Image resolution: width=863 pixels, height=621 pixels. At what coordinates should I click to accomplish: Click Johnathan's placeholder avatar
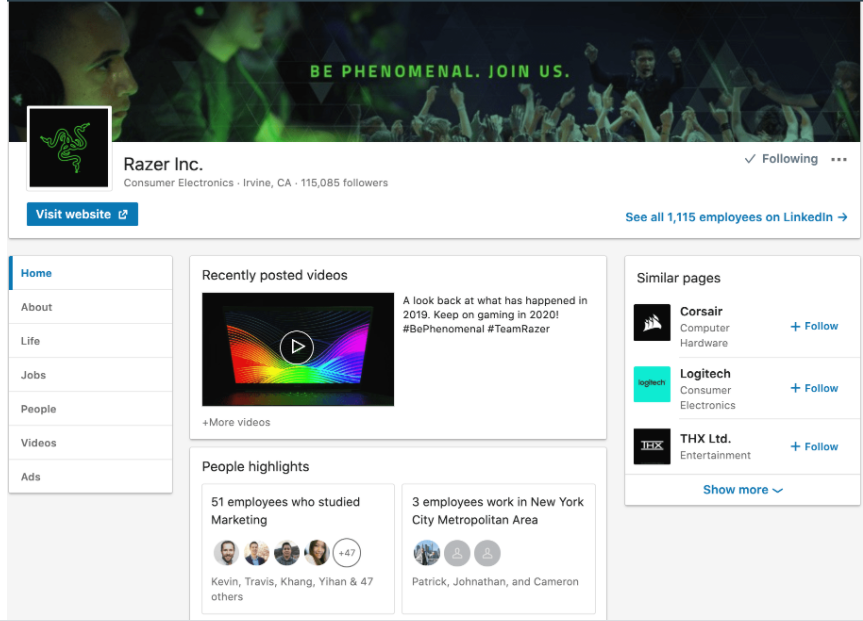(457, 553)
